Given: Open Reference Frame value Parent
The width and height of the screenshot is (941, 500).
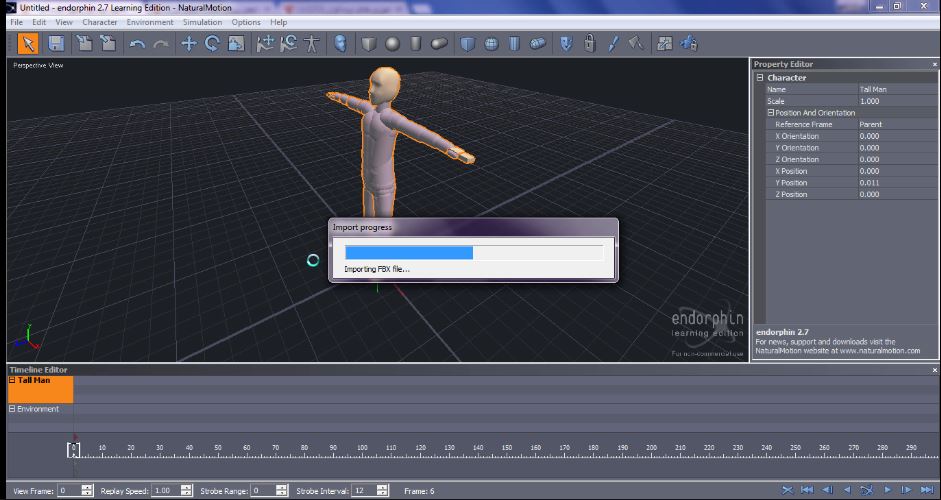Looking at the screenshot, I should pyautogui.click(x=896, y=124).
